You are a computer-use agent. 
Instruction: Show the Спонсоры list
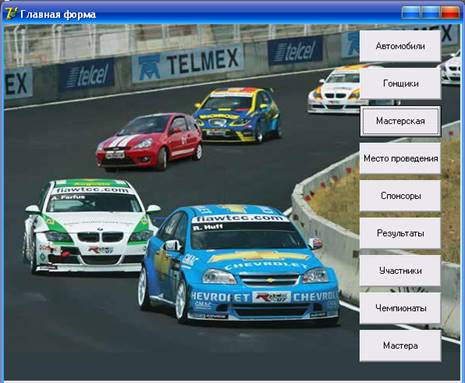click(x=400, y=196)
